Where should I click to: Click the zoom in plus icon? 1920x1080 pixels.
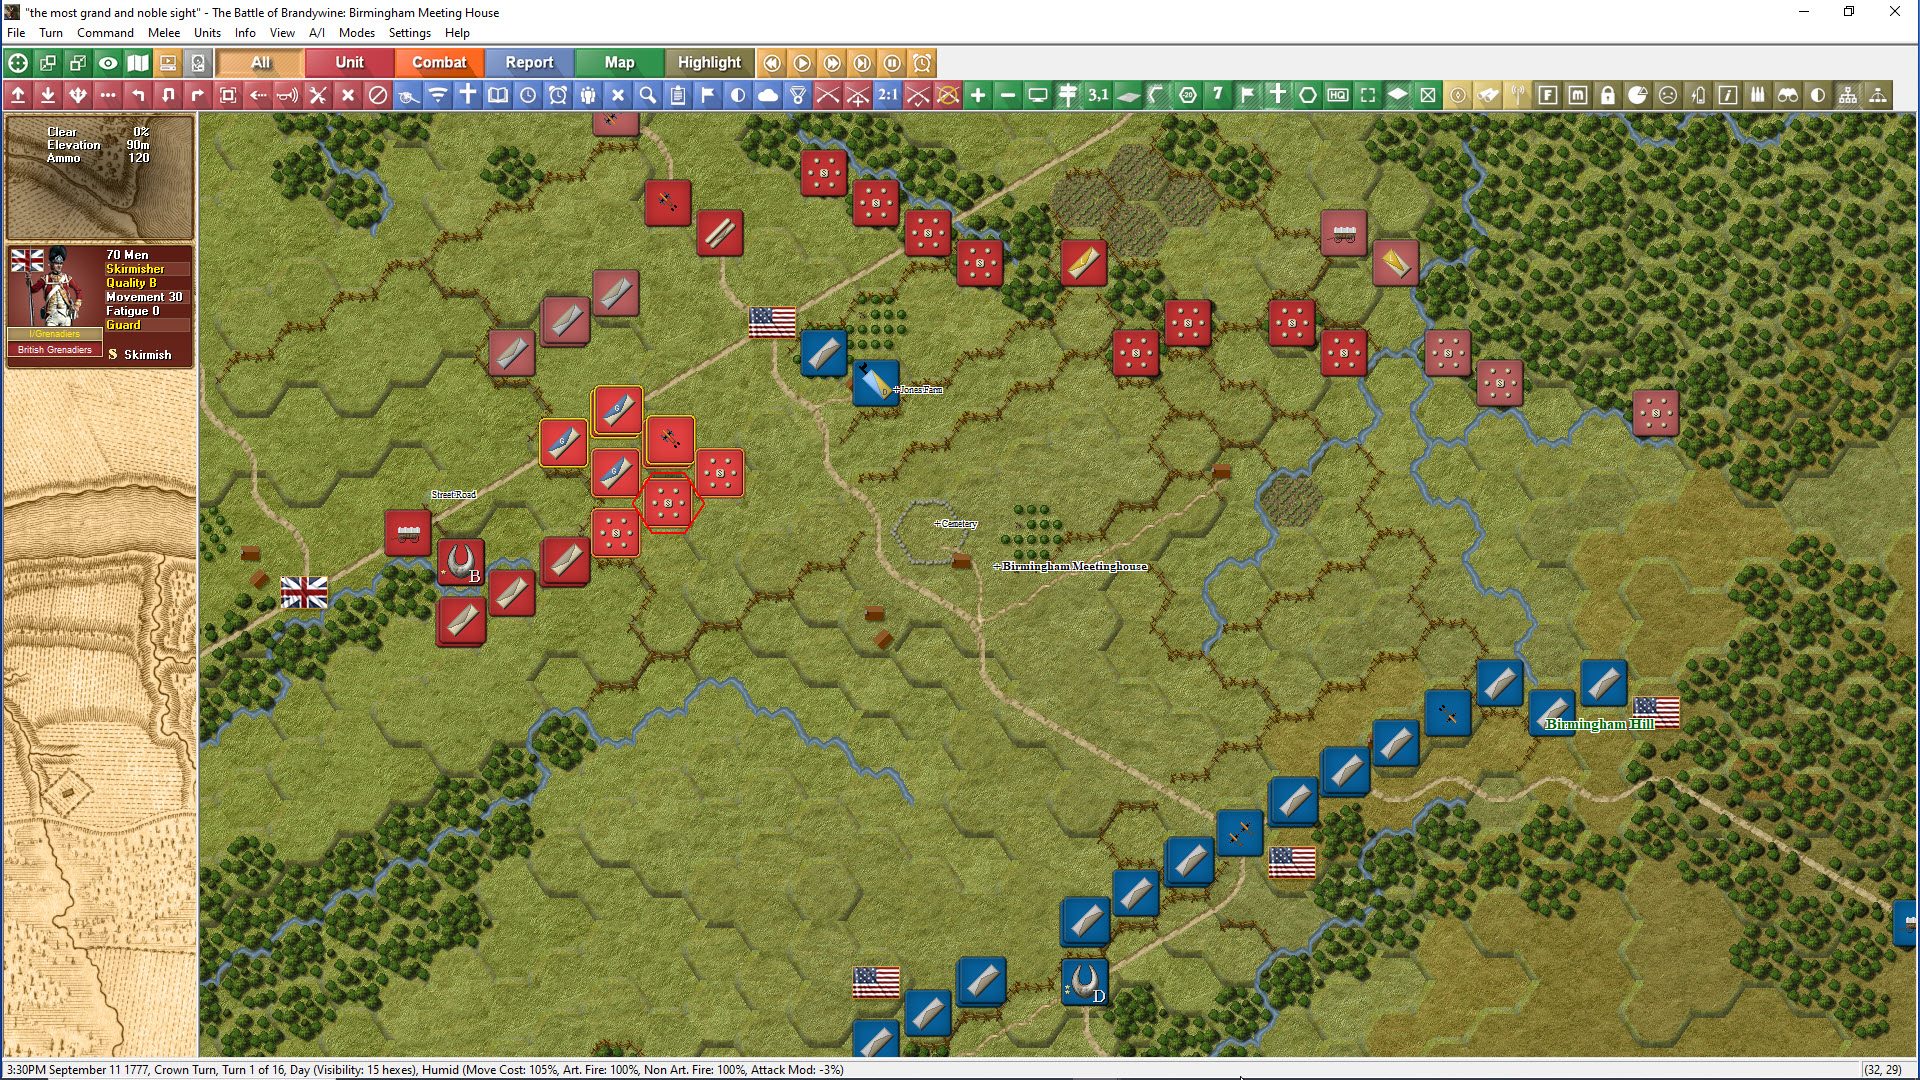pyautogui.click(x=978, y=95)
